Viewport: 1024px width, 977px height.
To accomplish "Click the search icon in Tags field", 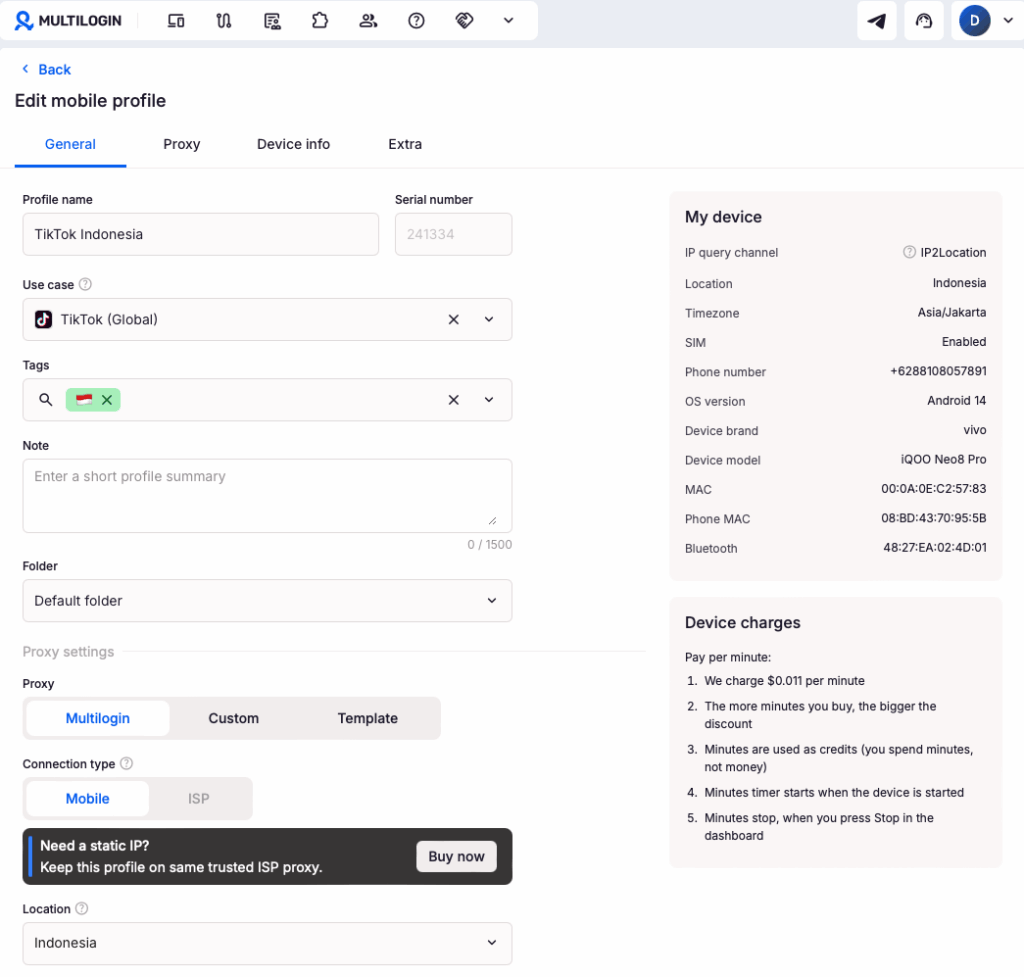I will coord(45,400).
